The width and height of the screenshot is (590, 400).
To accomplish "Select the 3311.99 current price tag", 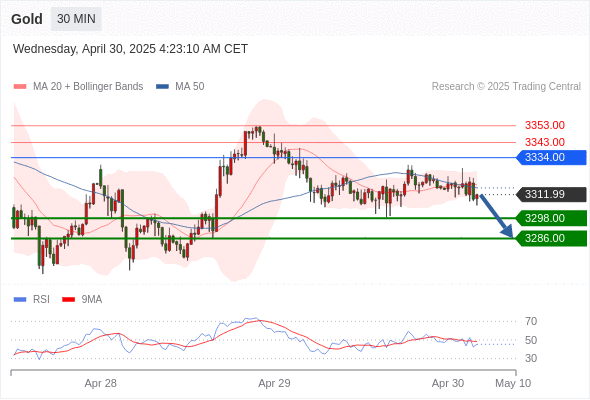I will point(551,195).
